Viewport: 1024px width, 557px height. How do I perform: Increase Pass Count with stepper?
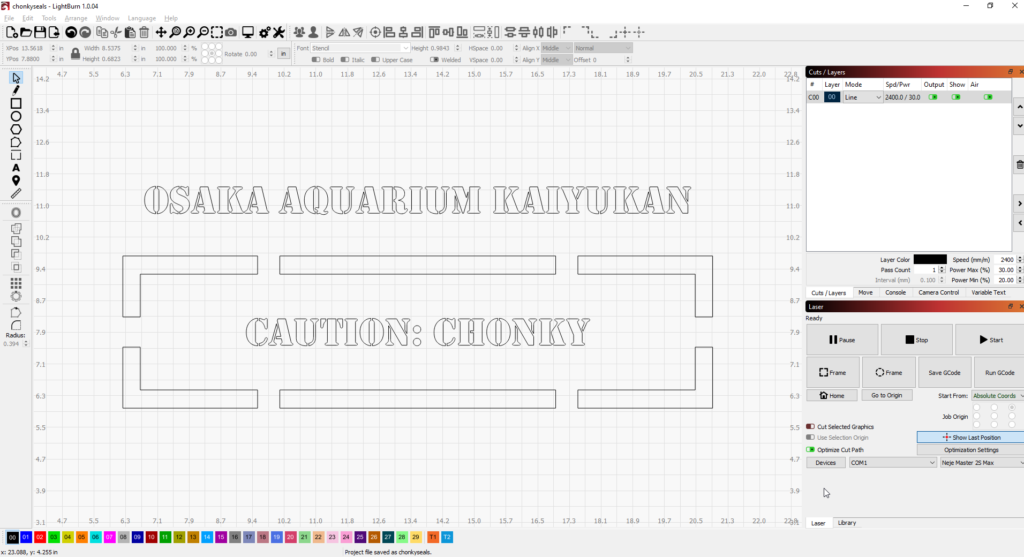pyautogui.click(x=942, y=268)
